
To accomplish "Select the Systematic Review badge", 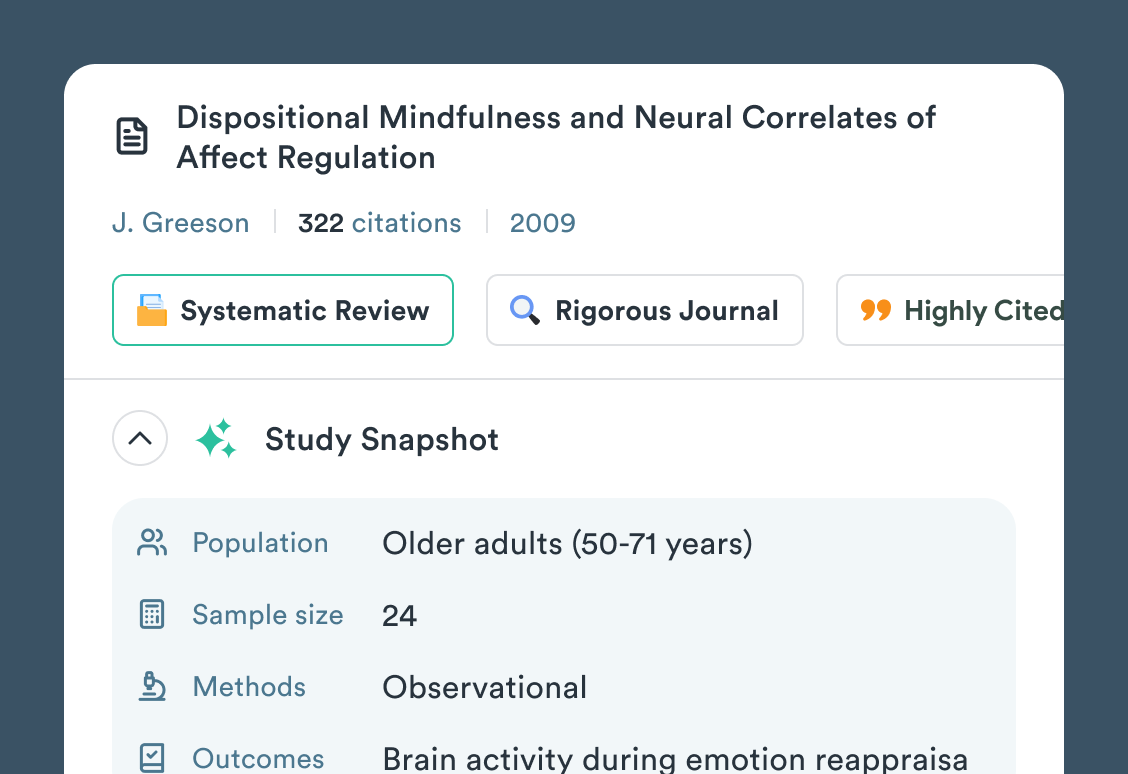I will coord(283,310).
